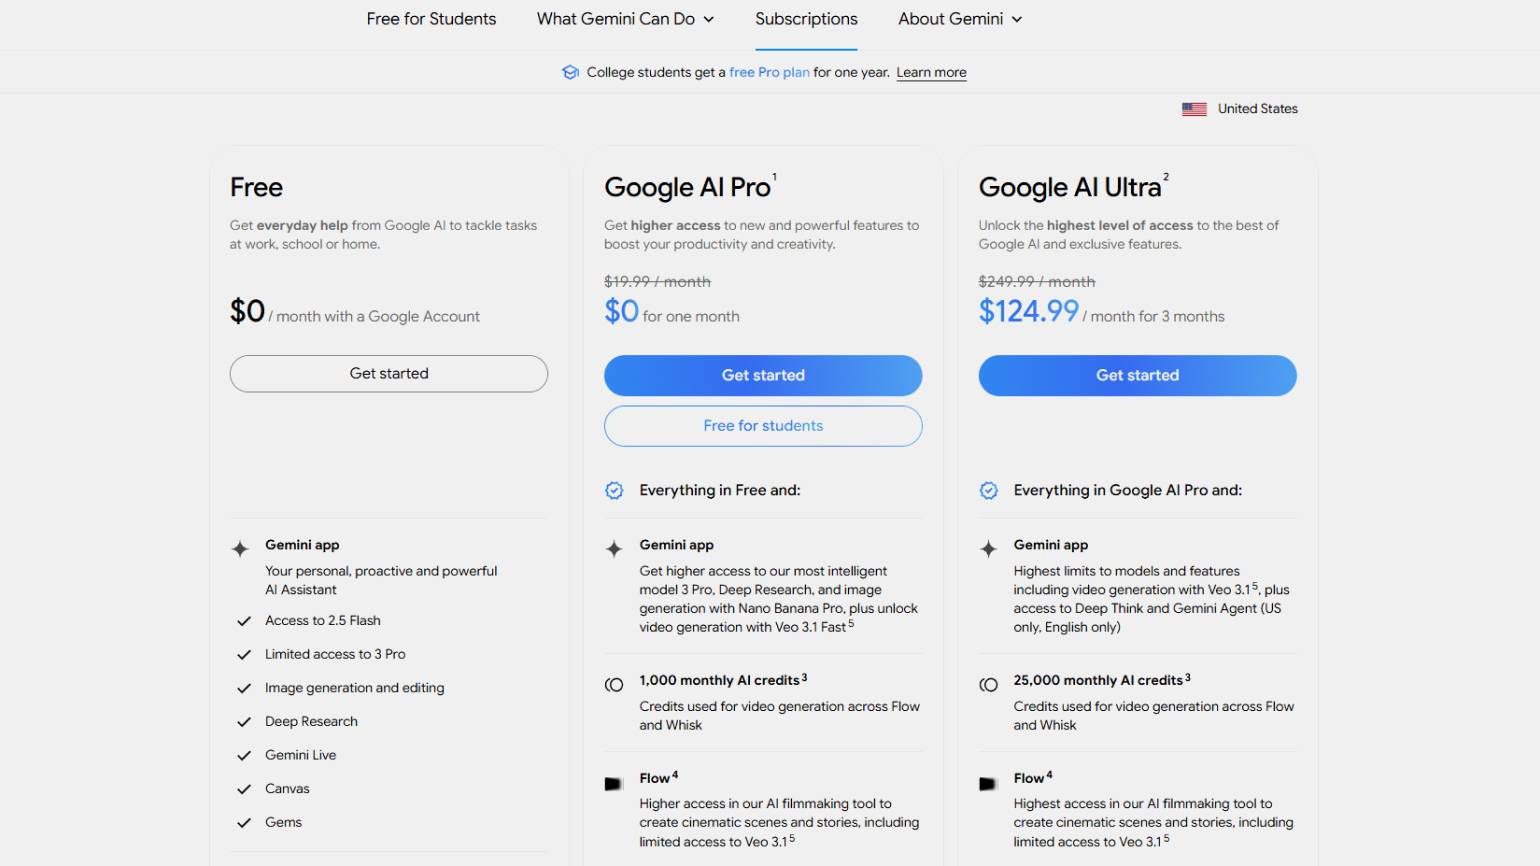The width and height of the screenshot is (1540, 866).
Task: Click the Gemini sparkle icon in Free plan
Action: (x=240, y=548)
